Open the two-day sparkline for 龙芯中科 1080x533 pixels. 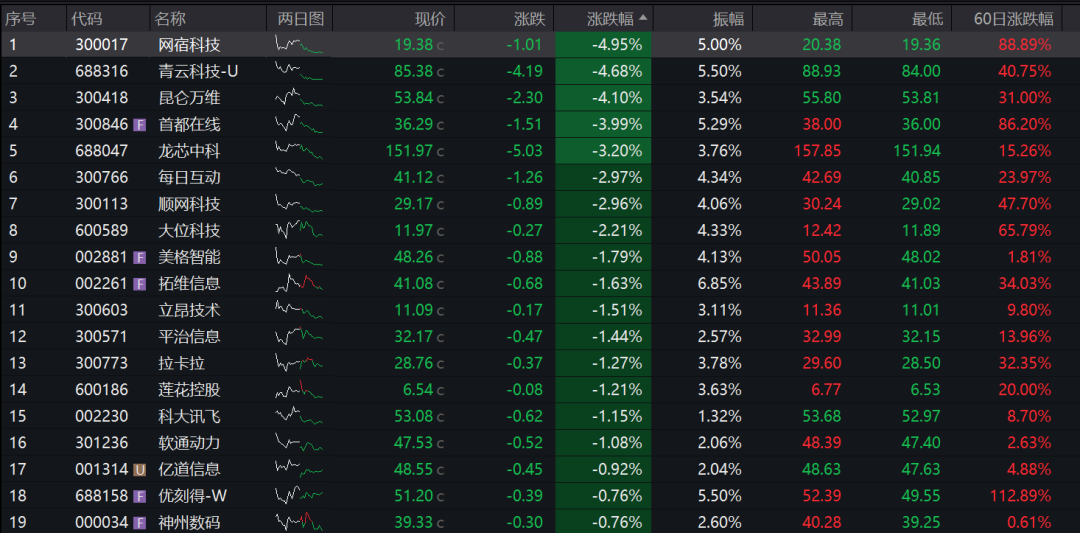coord(299,151)
